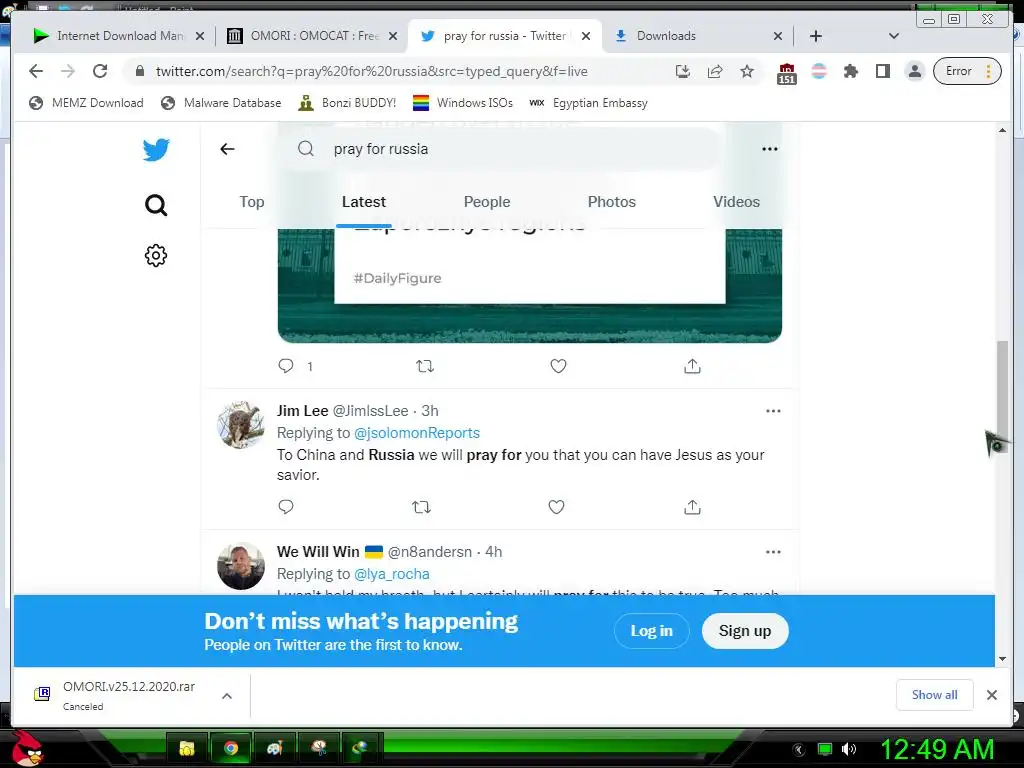Open MEMZ Download bookmark
The image size is (1024, 768).
click(86, 103)
